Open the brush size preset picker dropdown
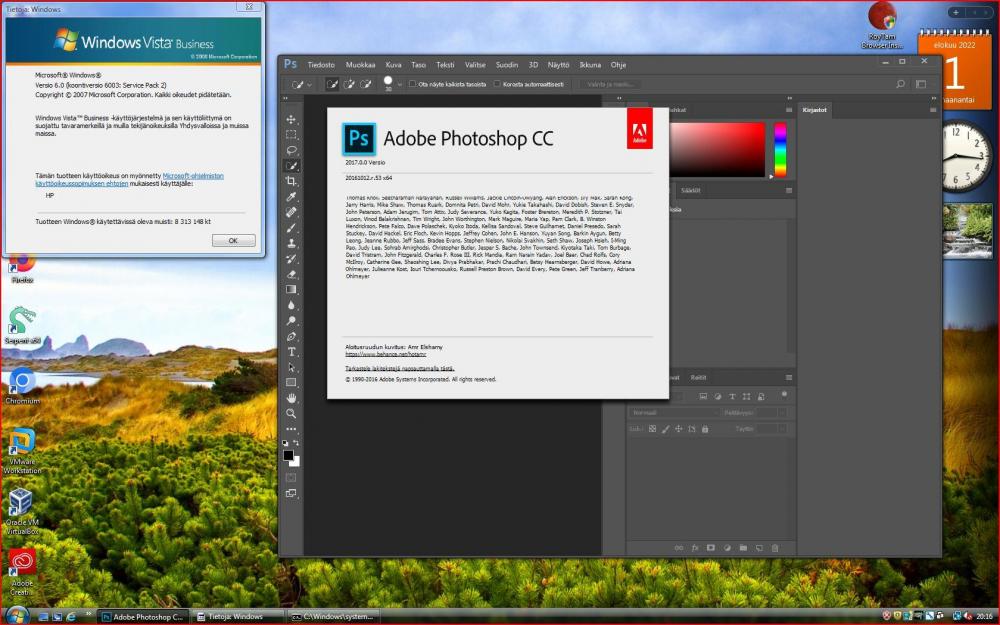 (400, 84)
